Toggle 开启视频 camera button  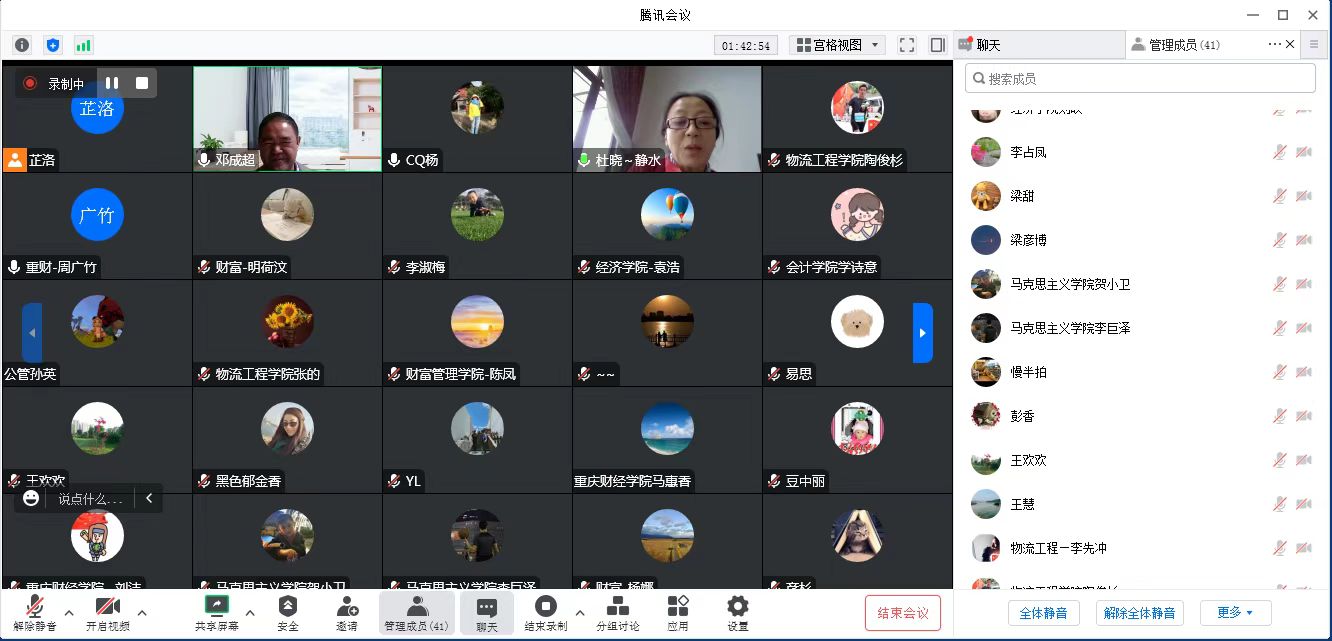point(107,612)
